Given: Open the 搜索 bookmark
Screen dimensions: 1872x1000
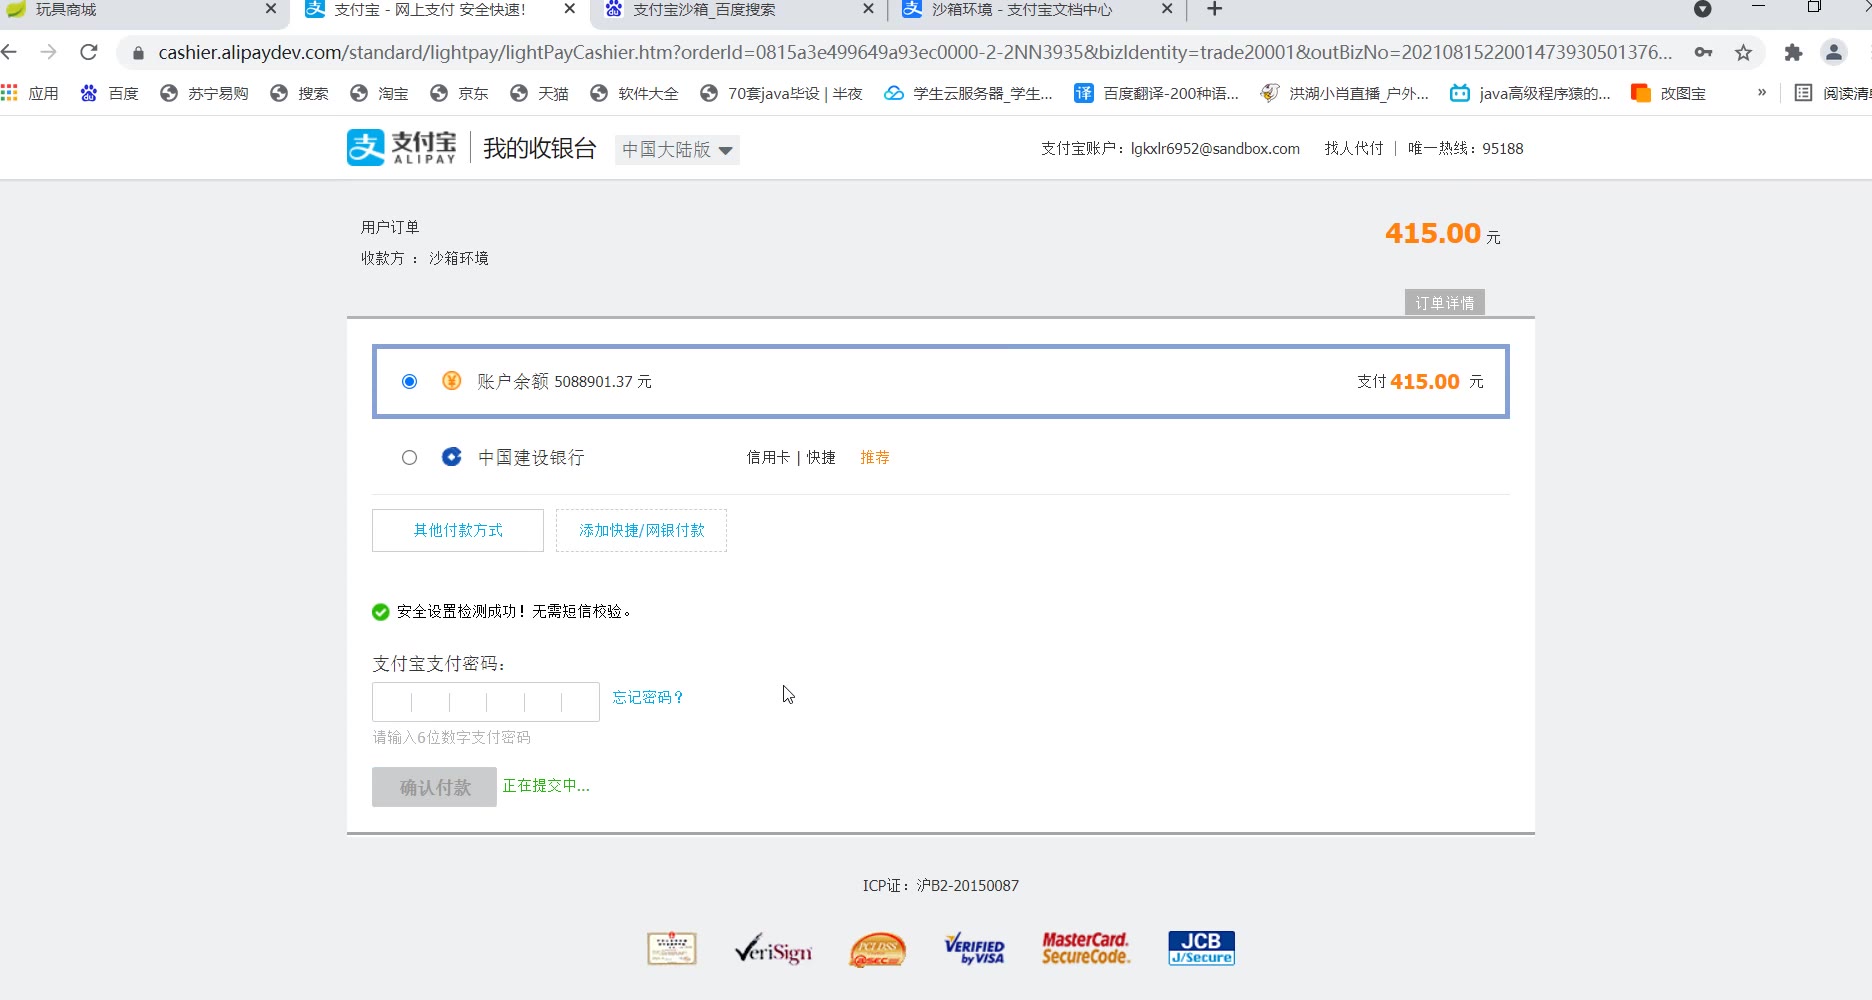Looking at the screenshot, I should tap(299, 93).
